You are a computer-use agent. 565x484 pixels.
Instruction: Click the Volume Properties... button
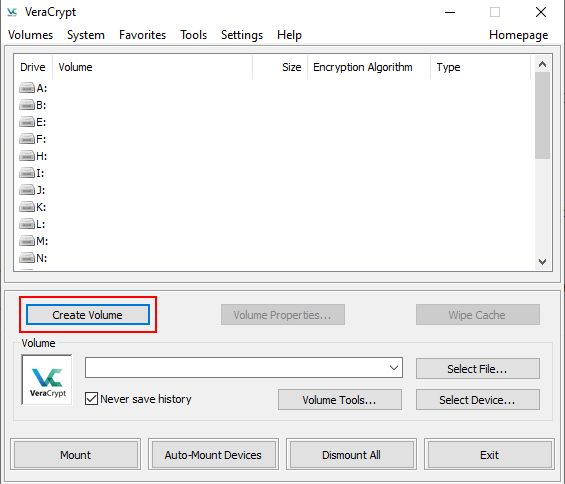(x=282, y=315)
